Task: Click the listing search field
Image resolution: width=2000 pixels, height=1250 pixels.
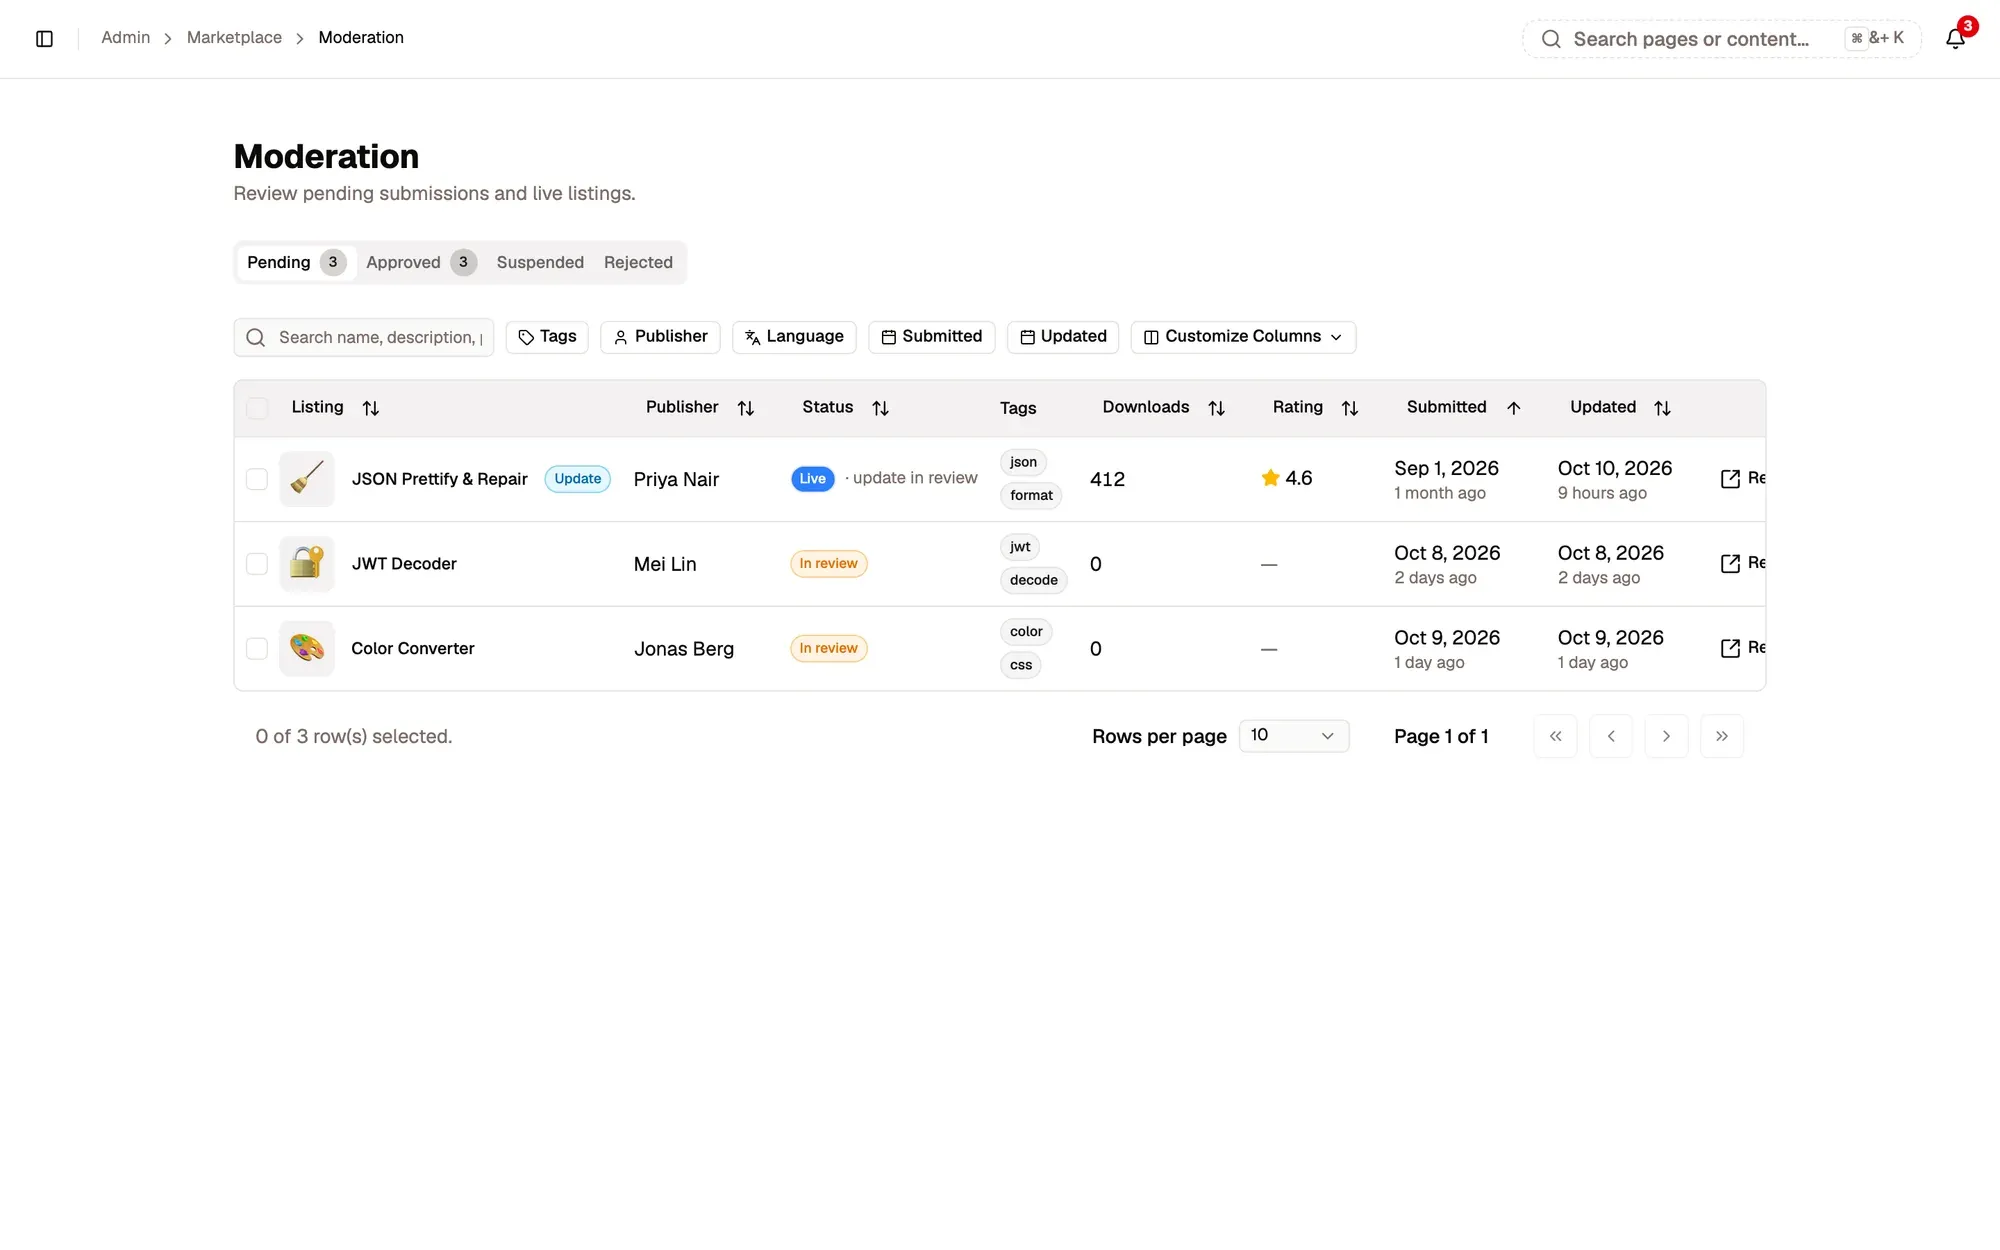Action: [364, 337]
